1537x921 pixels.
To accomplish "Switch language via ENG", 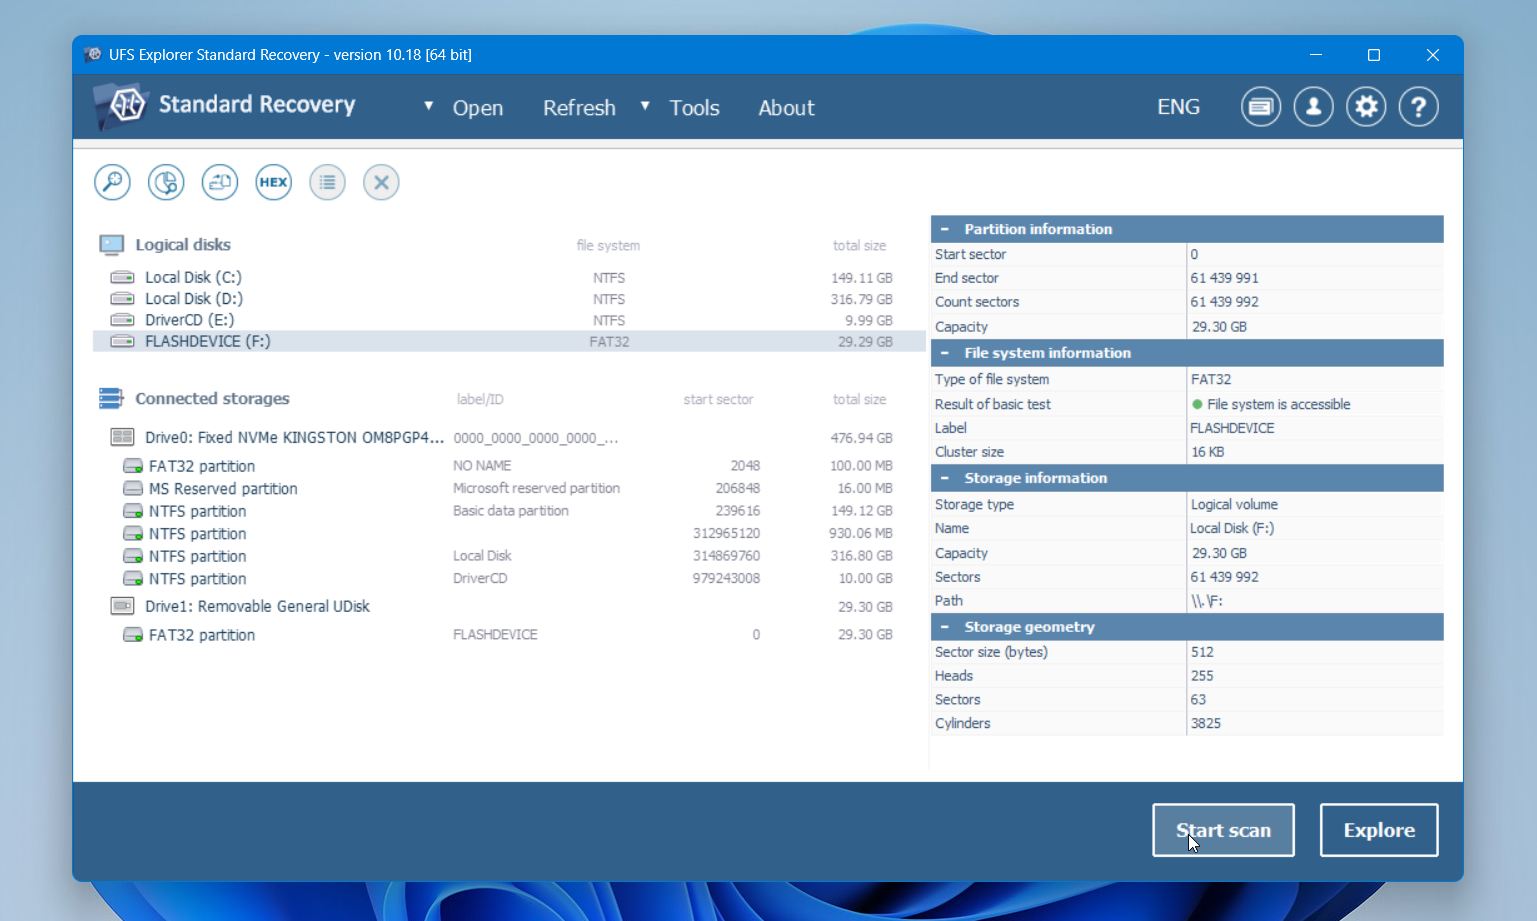I will [x=1178, y=107].
